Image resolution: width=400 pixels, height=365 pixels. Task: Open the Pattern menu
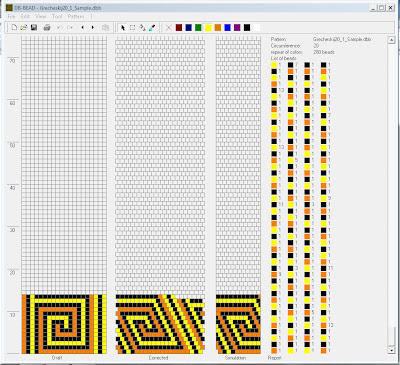point(76,16)
